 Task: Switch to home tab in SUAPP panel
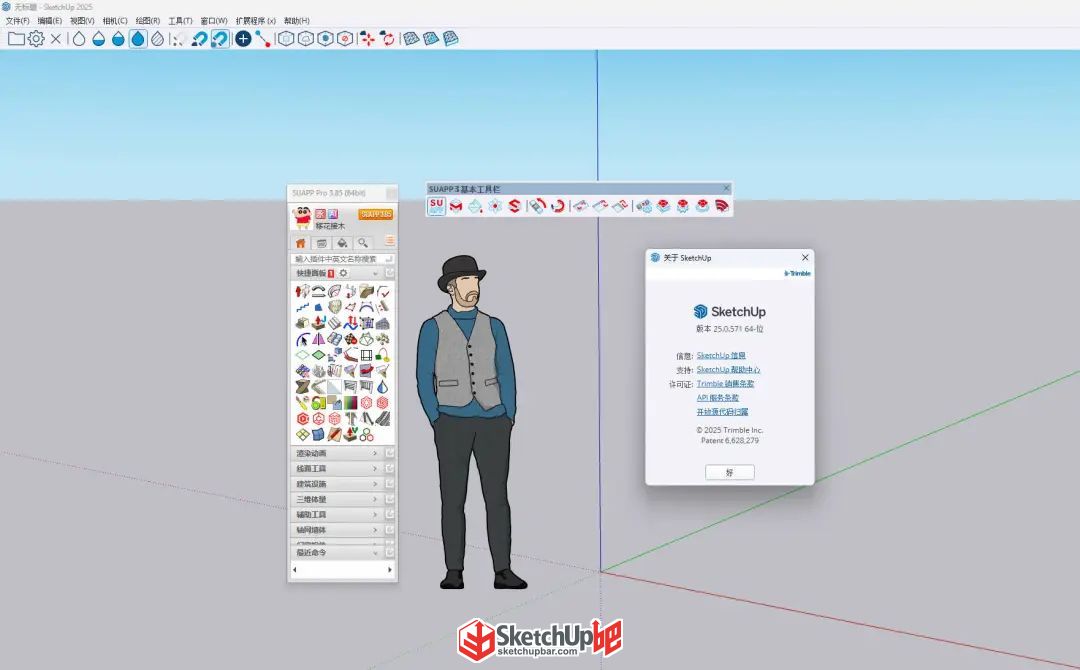pyautogui.click(x=300, y=243)
